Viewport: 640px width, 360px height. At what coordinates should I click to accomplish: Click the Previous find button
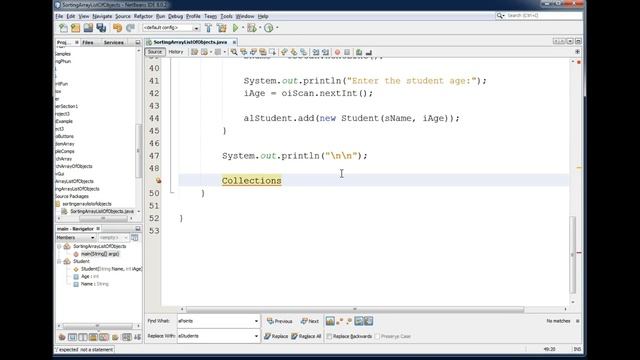280,321
